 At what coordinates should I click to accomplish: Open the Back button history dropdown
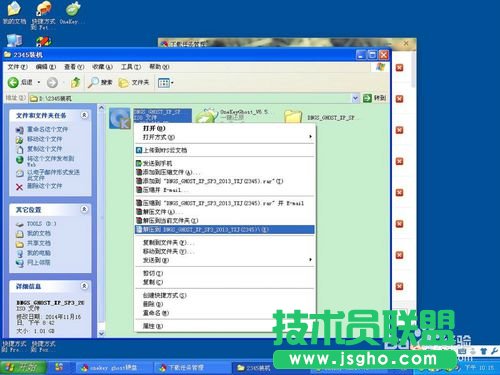(x=39, y=82)
